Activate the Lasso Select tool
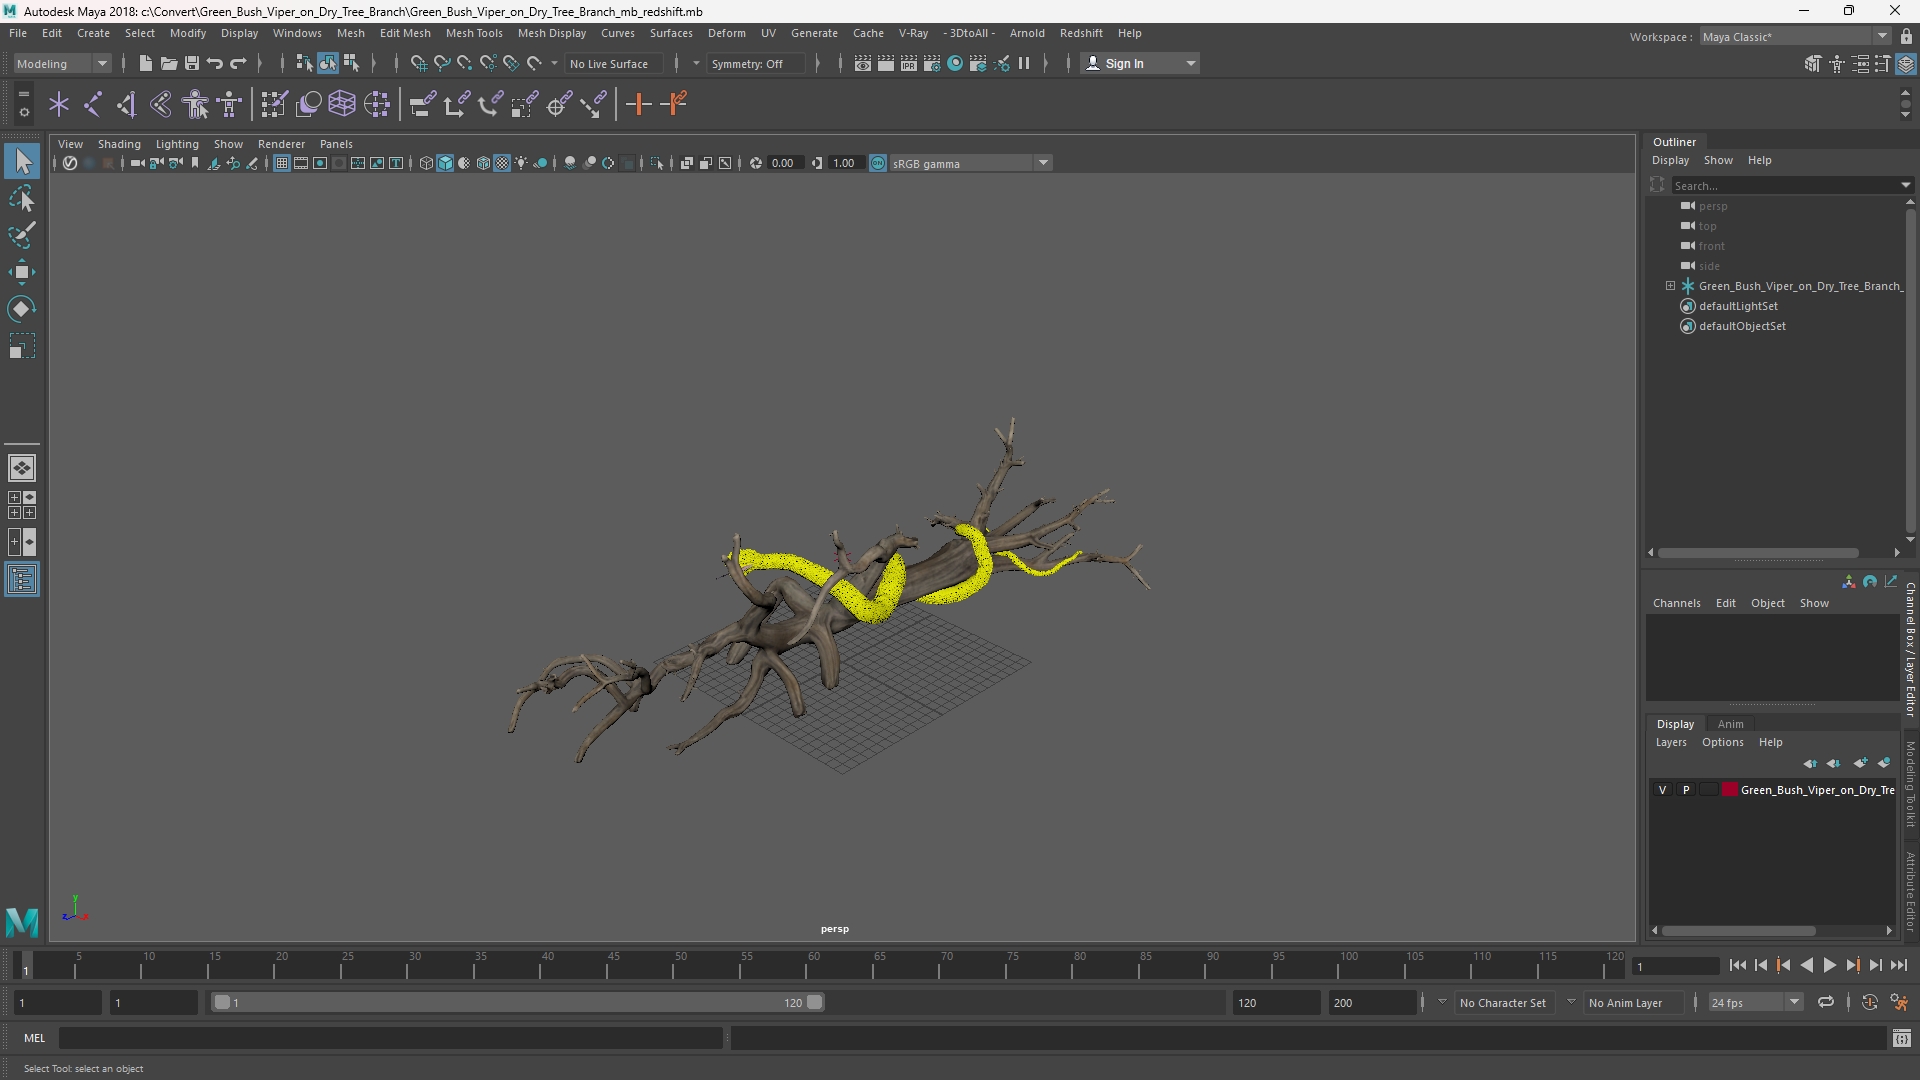Viewport: 1920px width, 1080px height. (22, 198)
